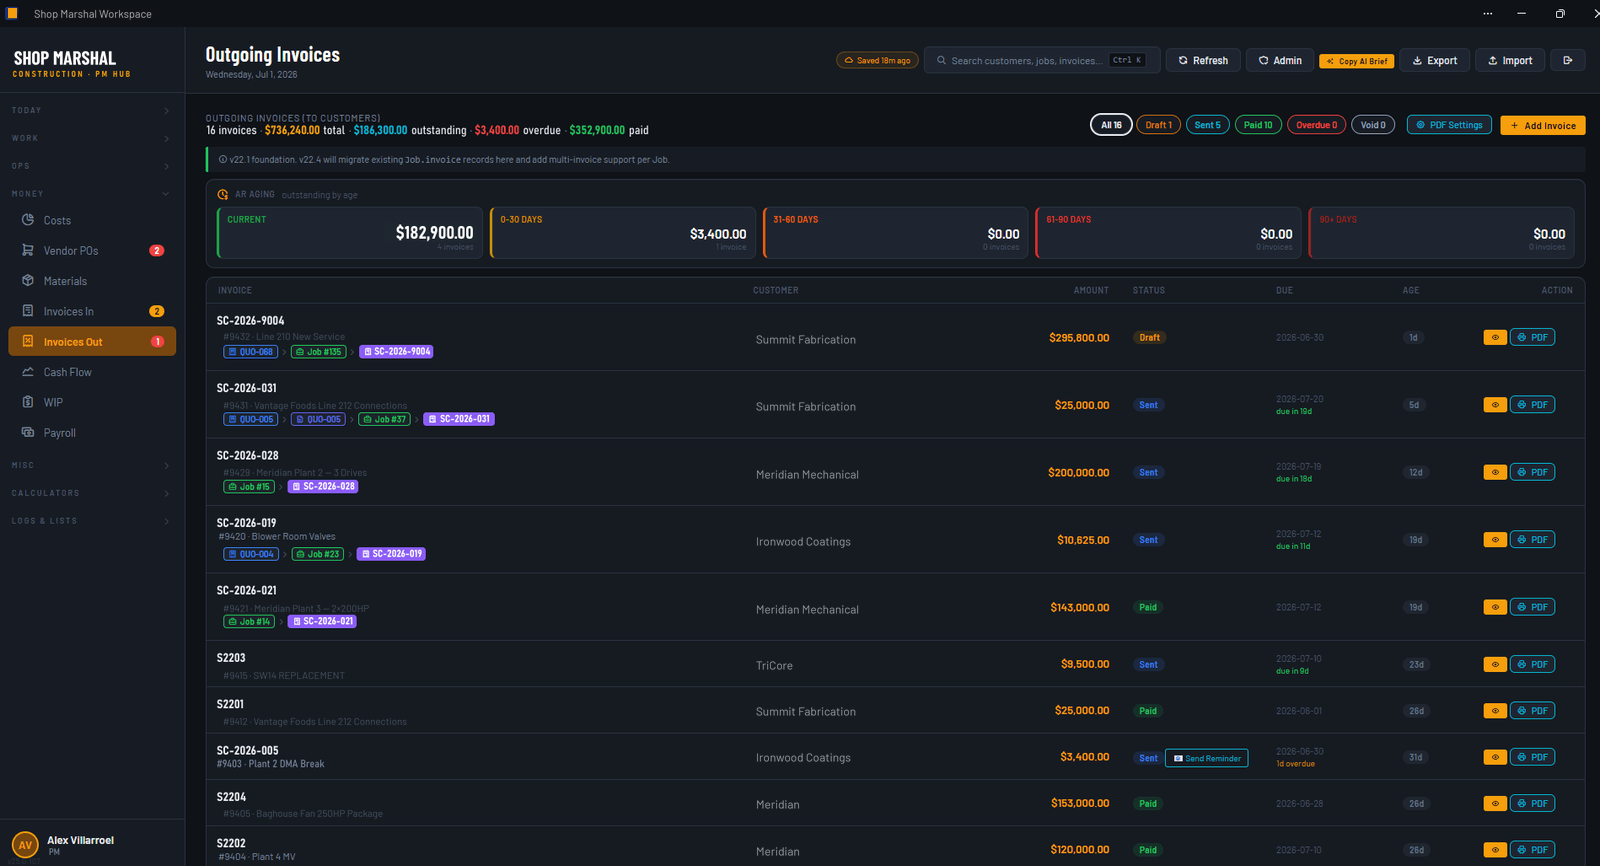View invoice SC-2026-021 with the eye icon

(x=1495, y=607)
